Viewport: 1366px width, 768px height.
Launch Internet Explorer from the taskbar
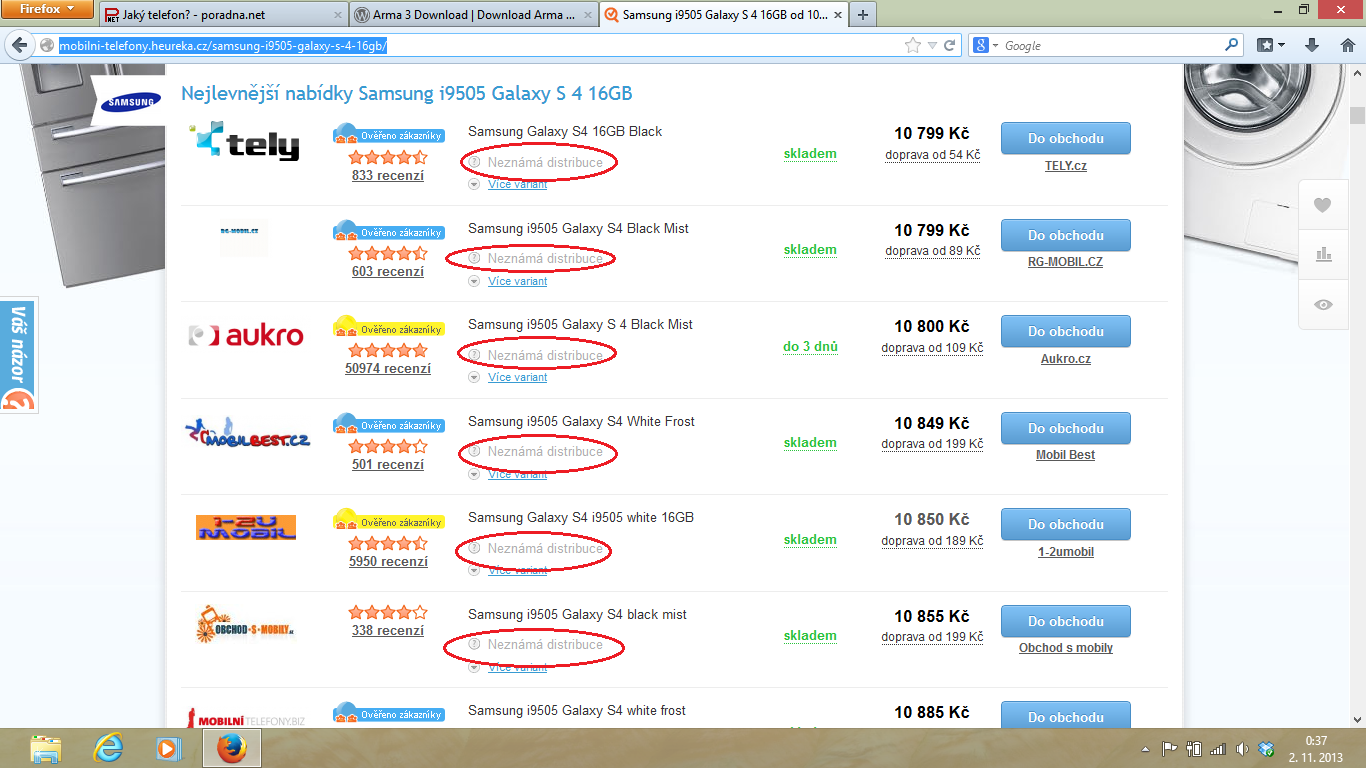pyautogui.click(x=107, y=747)
